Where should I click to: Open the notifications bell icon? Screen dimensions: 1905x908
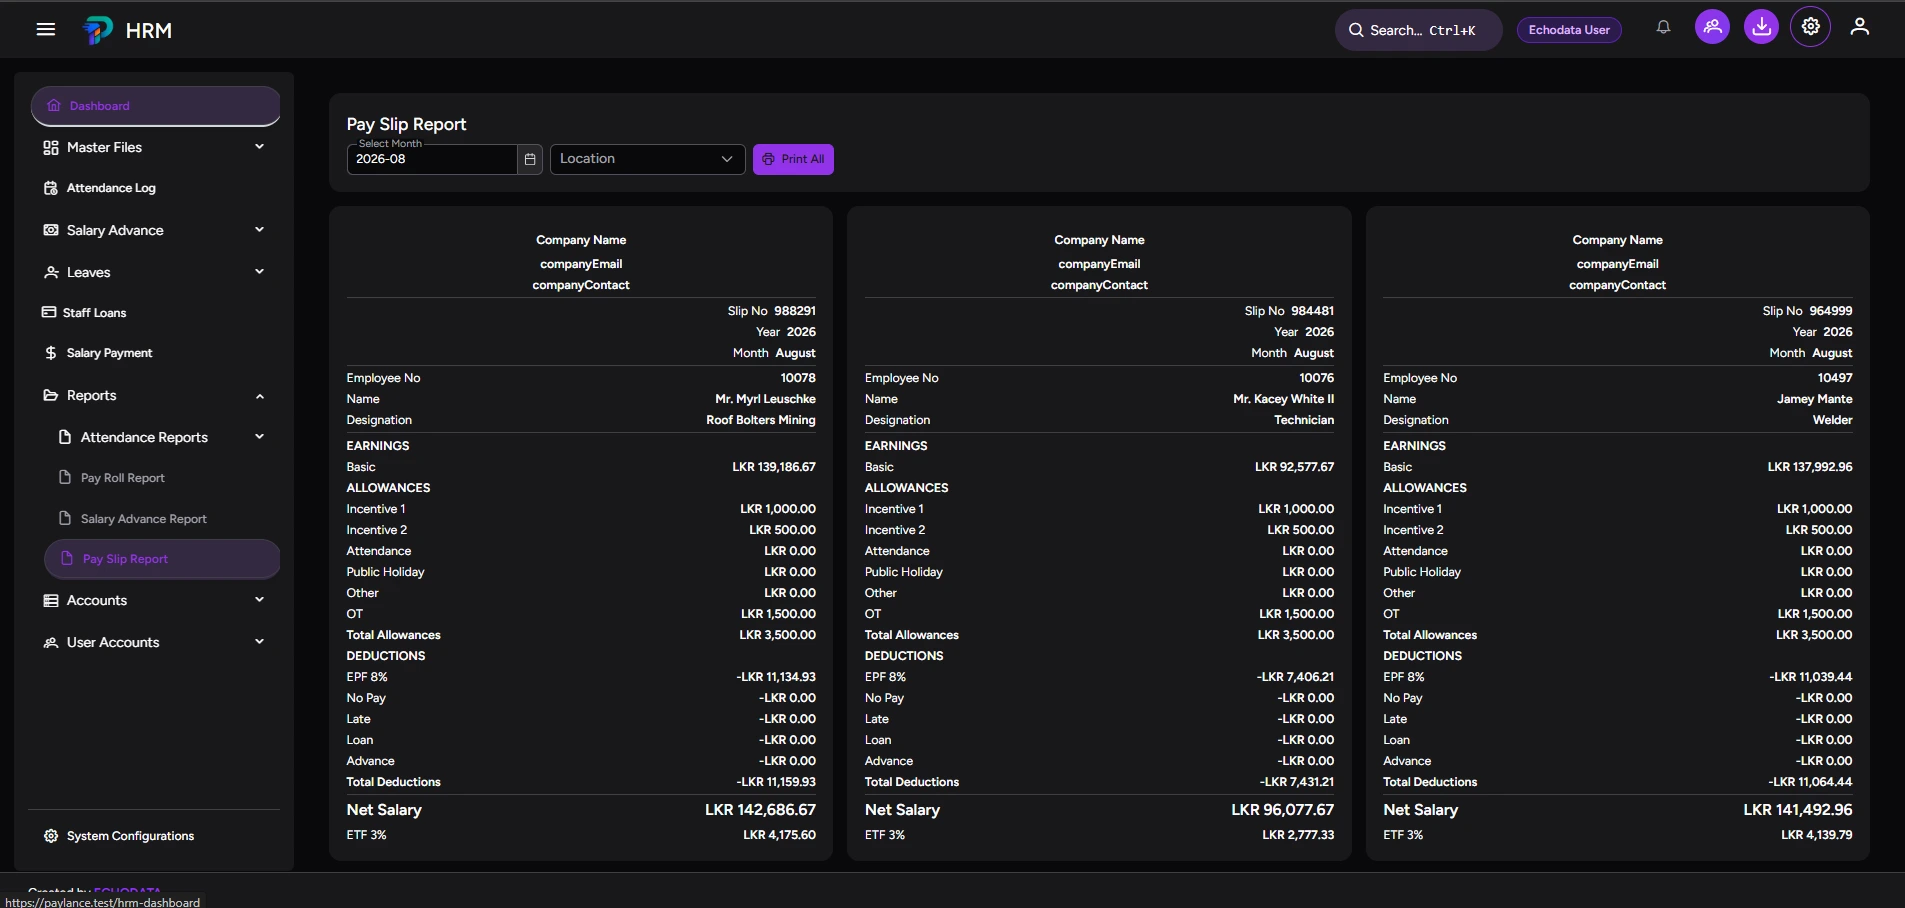pyautogui.click(x=1663, y=28)
